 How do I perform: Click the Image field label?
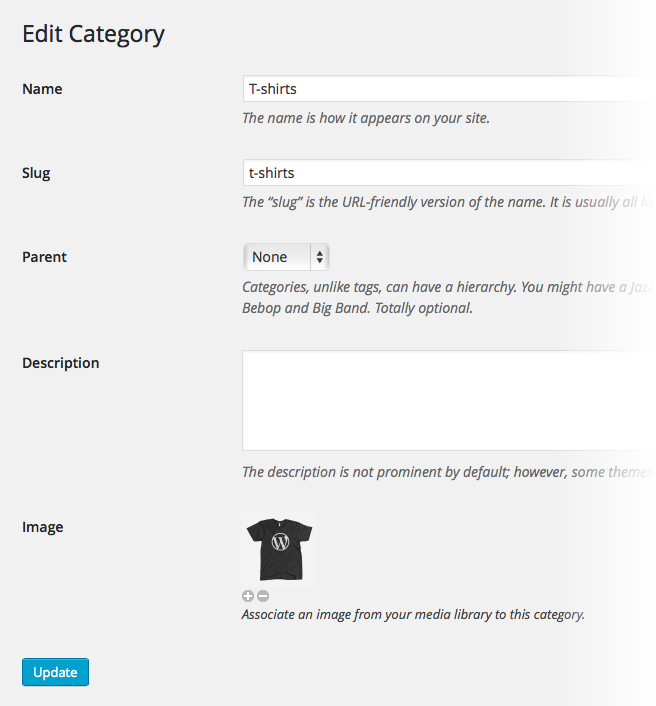pos(42,527)
